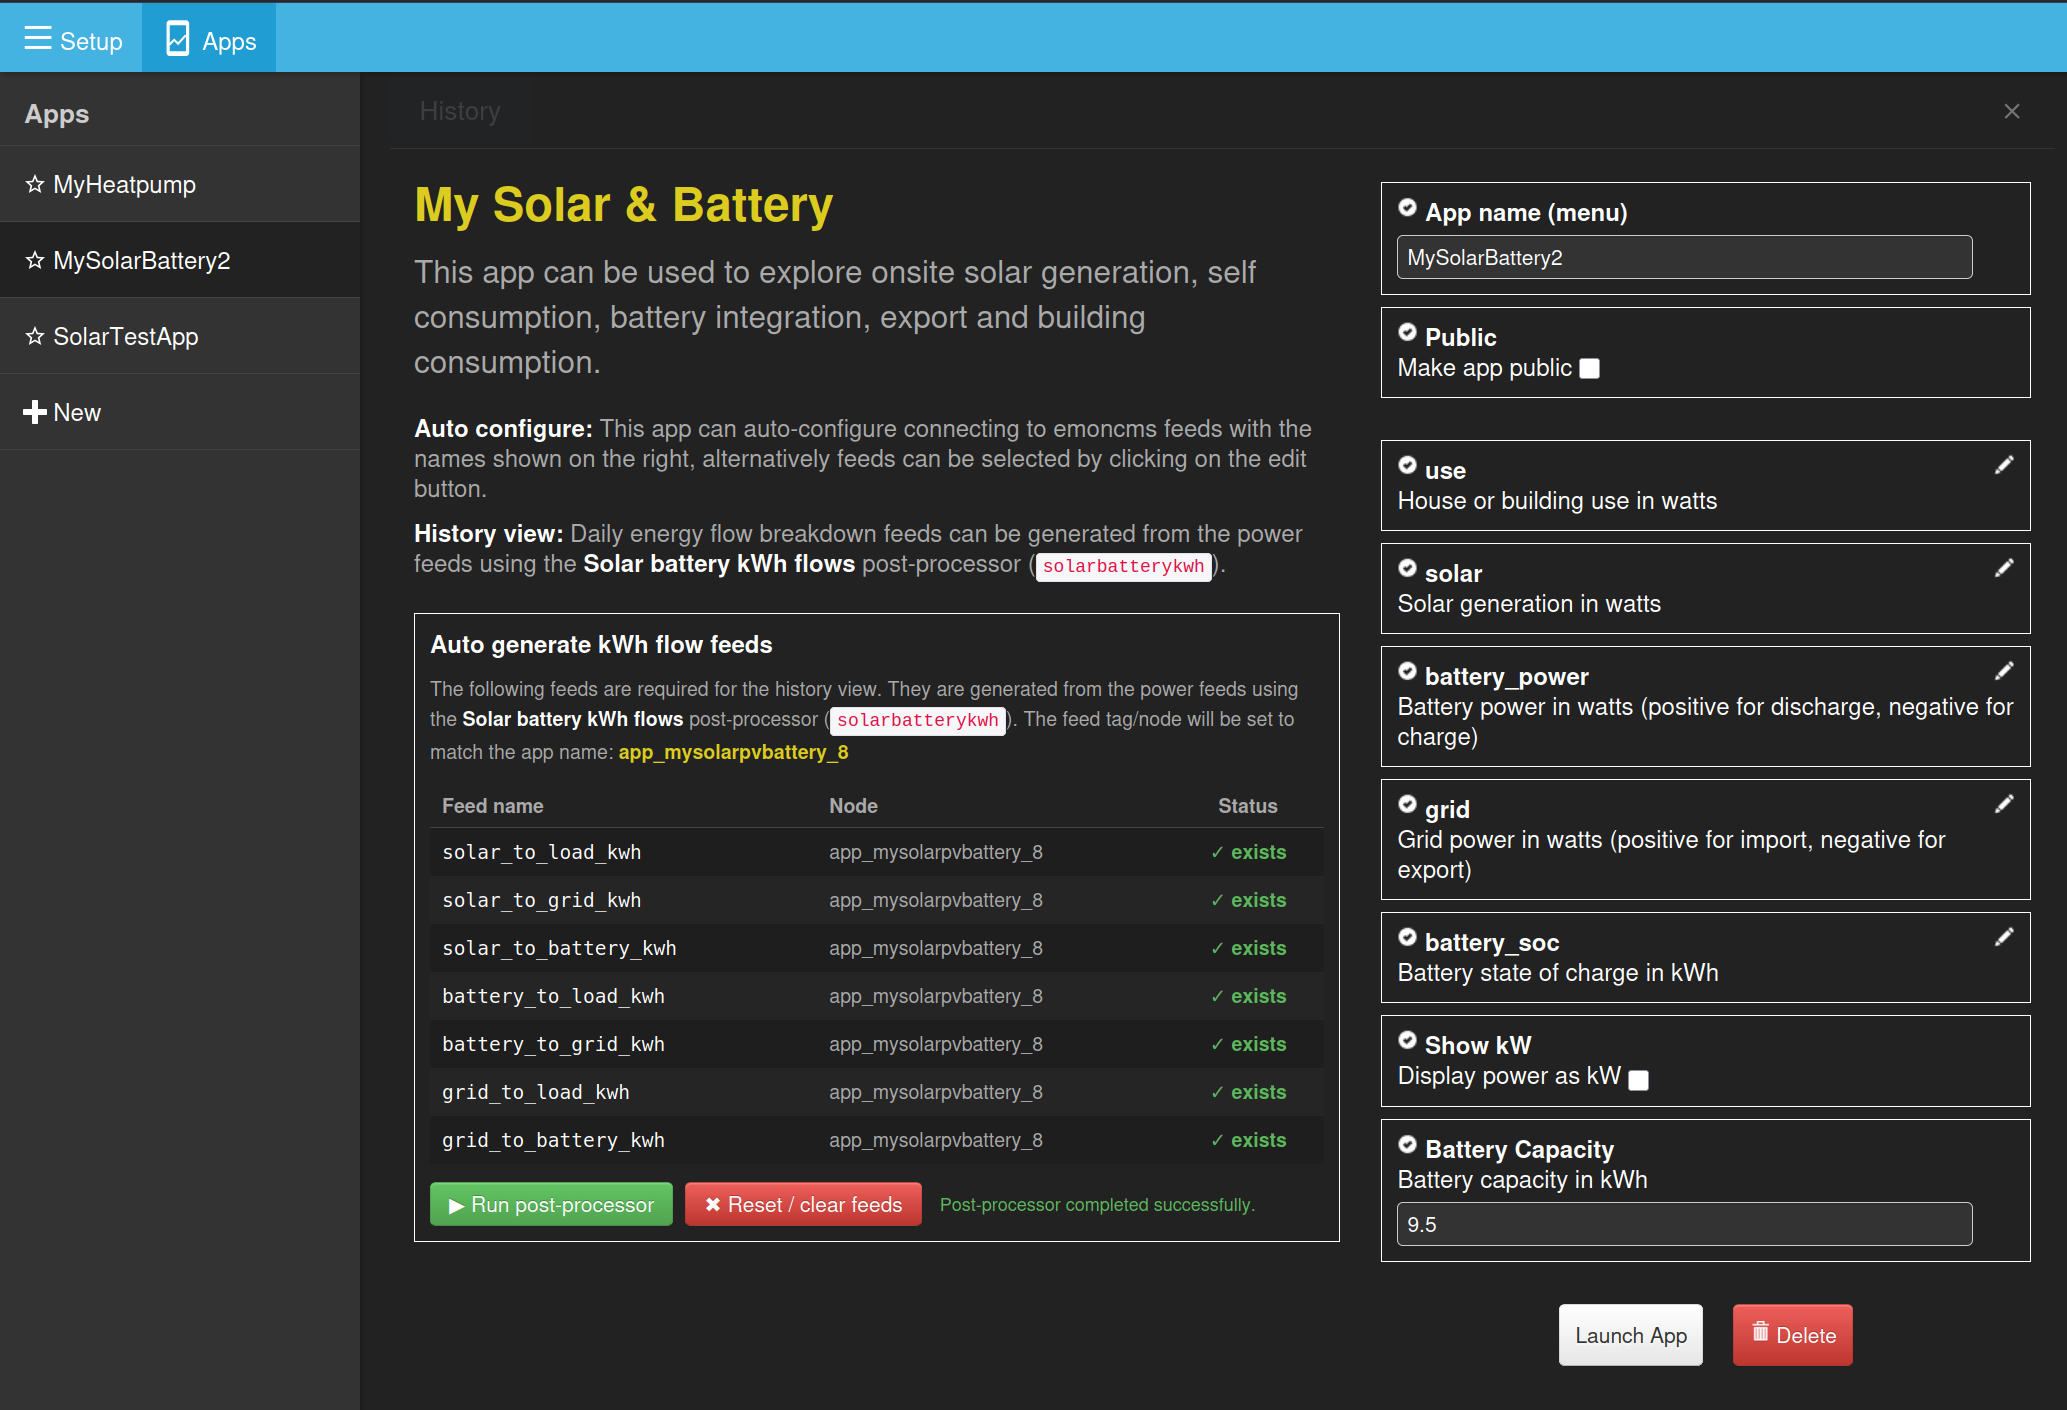Click the App name text field
2067x1410 pixels.
[1684, 257]
